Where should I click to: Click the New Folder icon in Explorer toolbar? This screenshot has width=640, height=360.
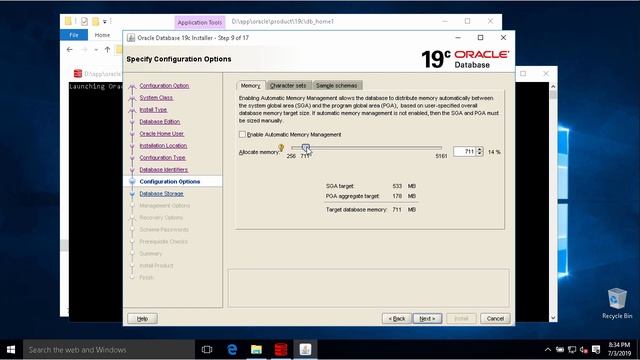point(96,22)
